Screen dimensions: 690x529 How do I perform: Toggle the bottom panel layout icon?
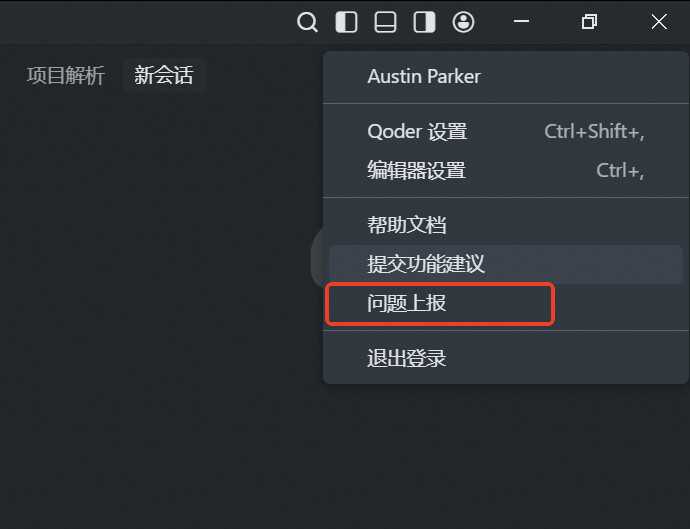coord(385,22)
